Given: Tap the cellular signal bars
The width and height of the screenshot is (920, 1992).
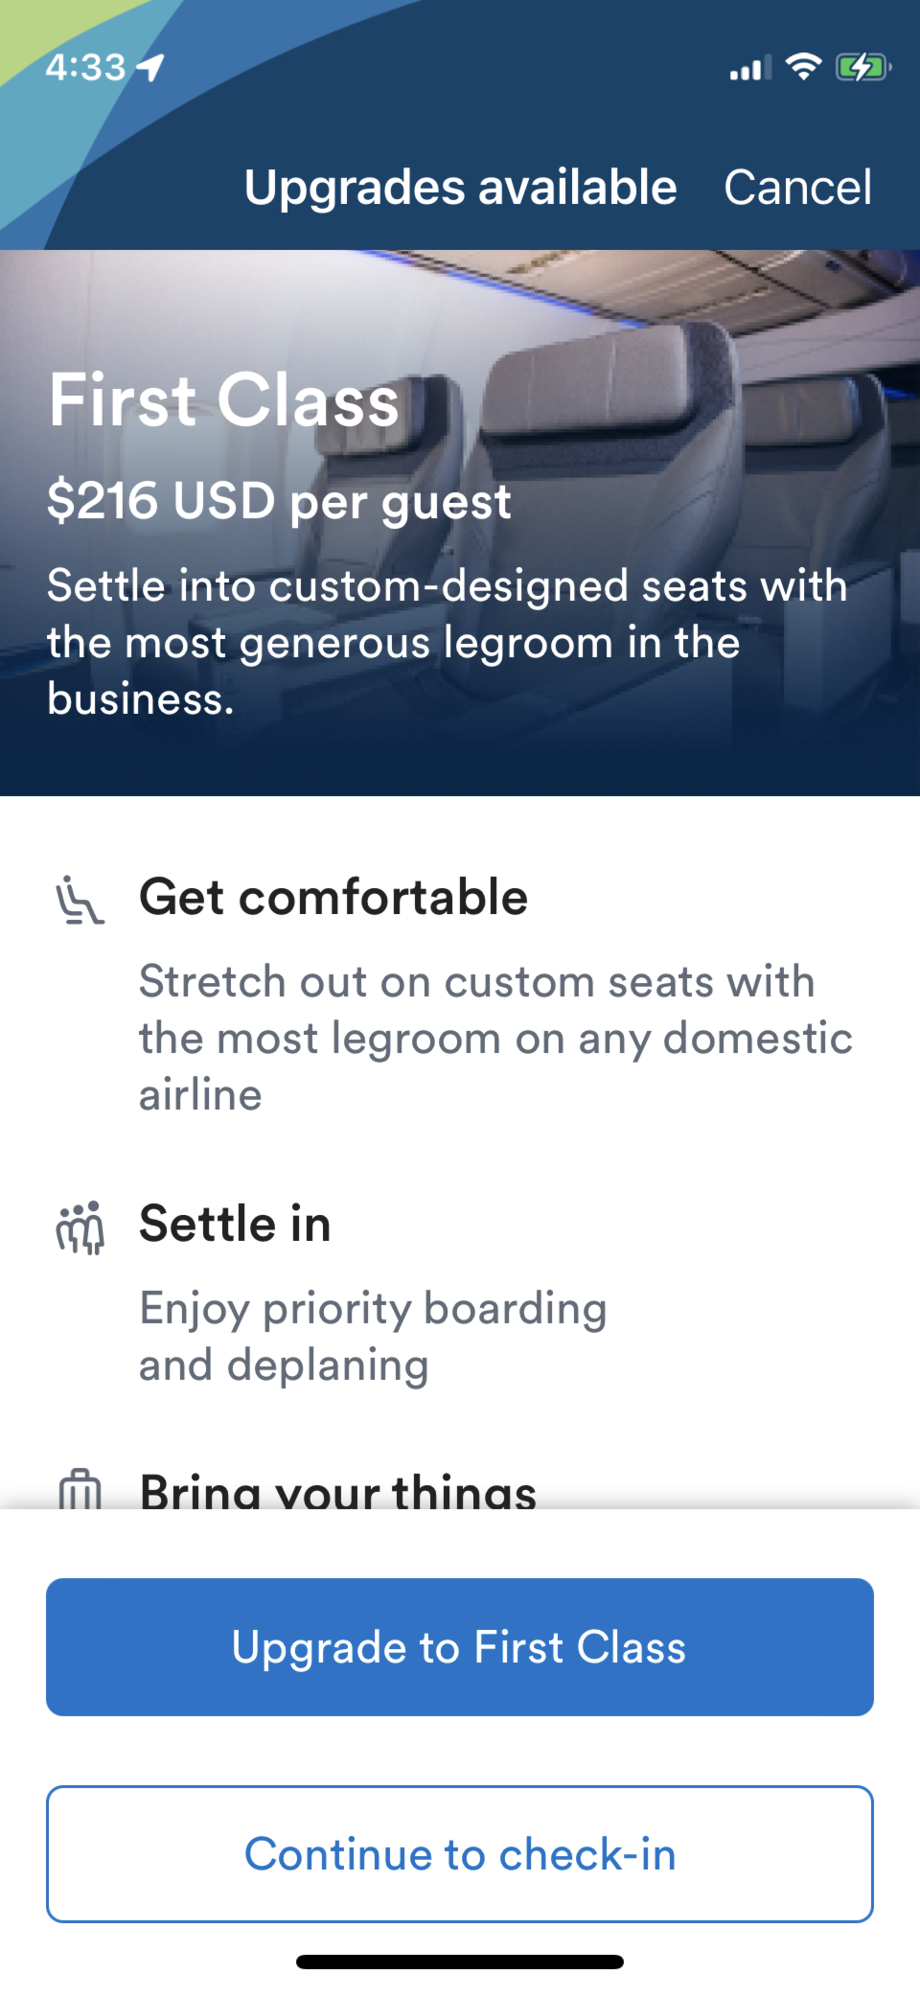Looking at the screenshot, I should [x=750, y=69].
